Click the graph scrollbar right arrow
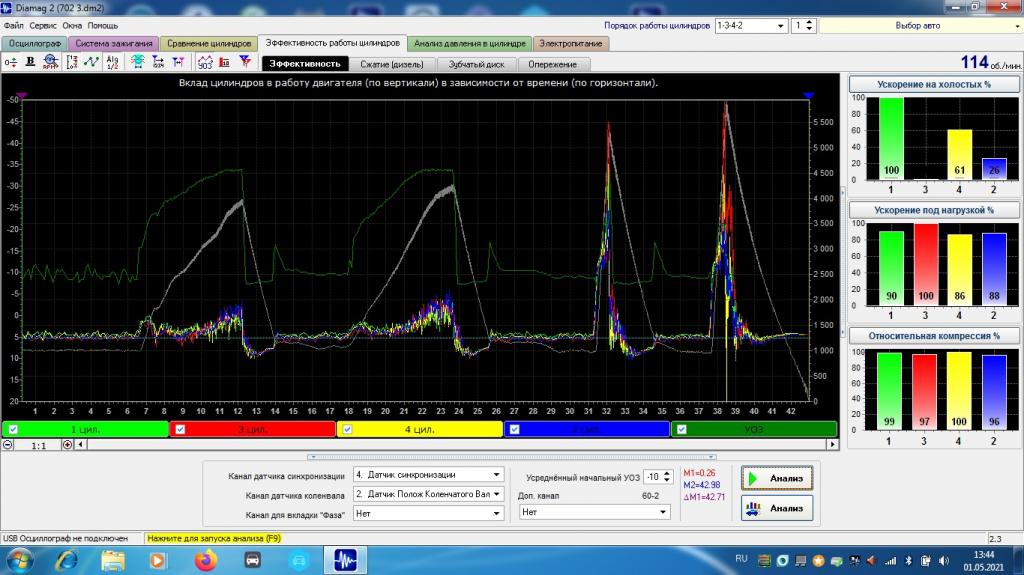This screenshot has height=575, width=1024. coord(832,444)
